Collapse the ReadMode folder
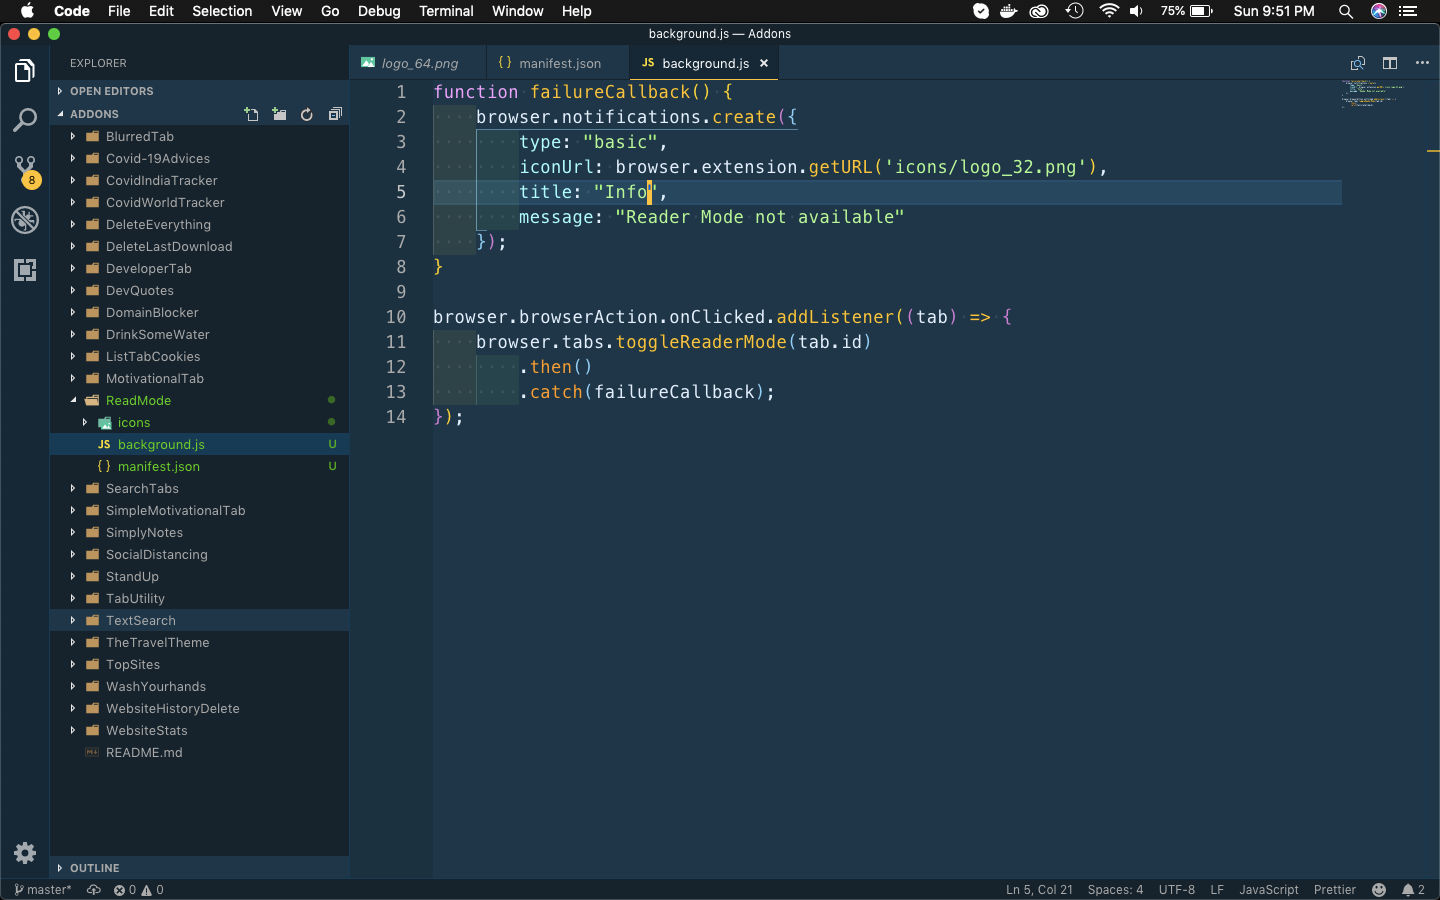Screen dimensions: 1440x900 click(200, 400)
